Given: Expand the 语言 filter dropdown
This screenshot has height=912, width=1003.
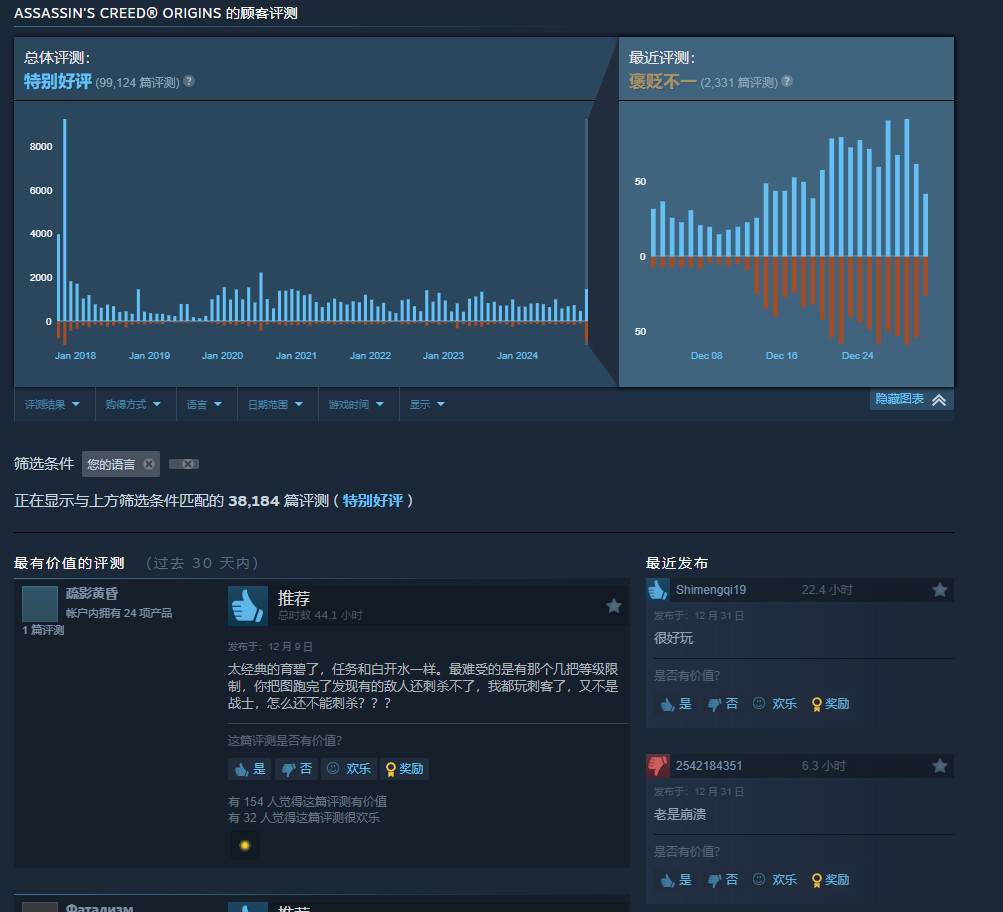Looking at the screenshot, I should [x=205, y=404].
